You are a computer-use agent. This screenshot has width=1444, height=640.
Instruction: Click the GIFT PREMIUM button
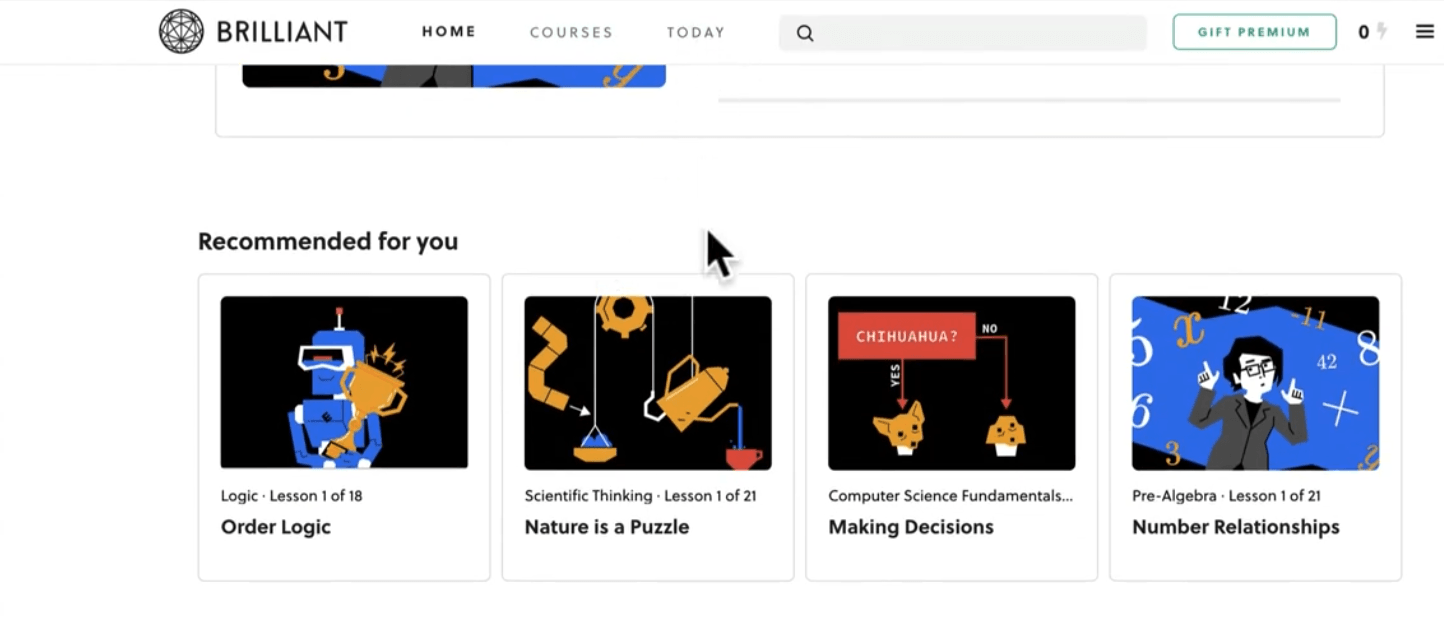coord(1254,31)
